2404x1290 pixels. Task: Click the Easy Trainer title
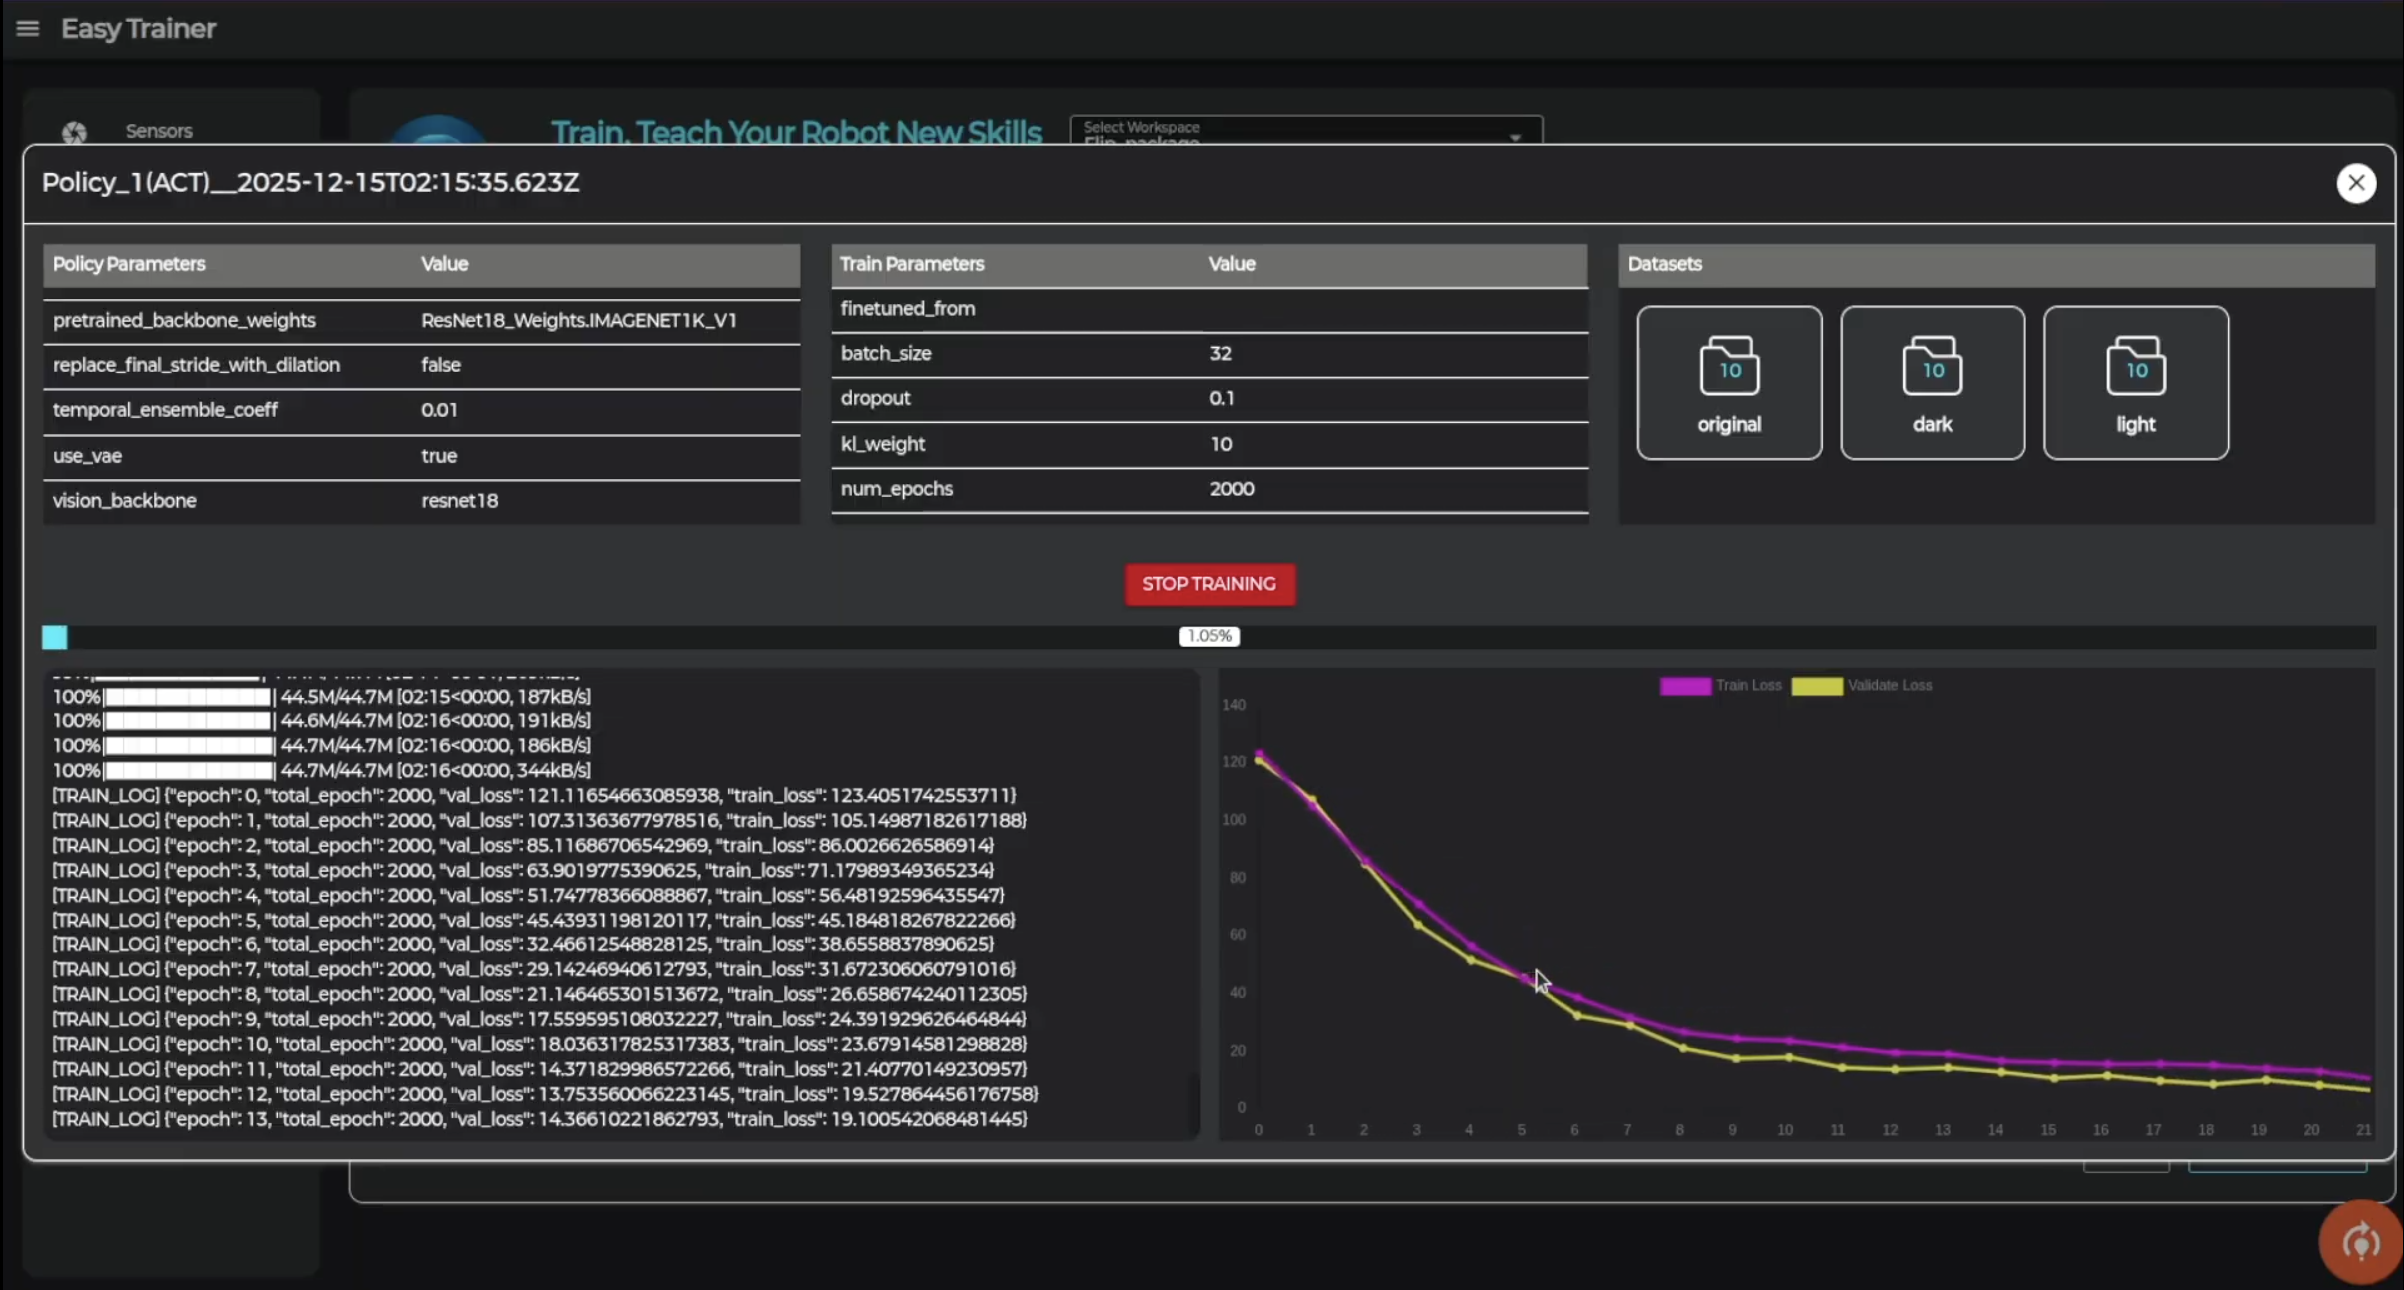click(x=138, y=29)
